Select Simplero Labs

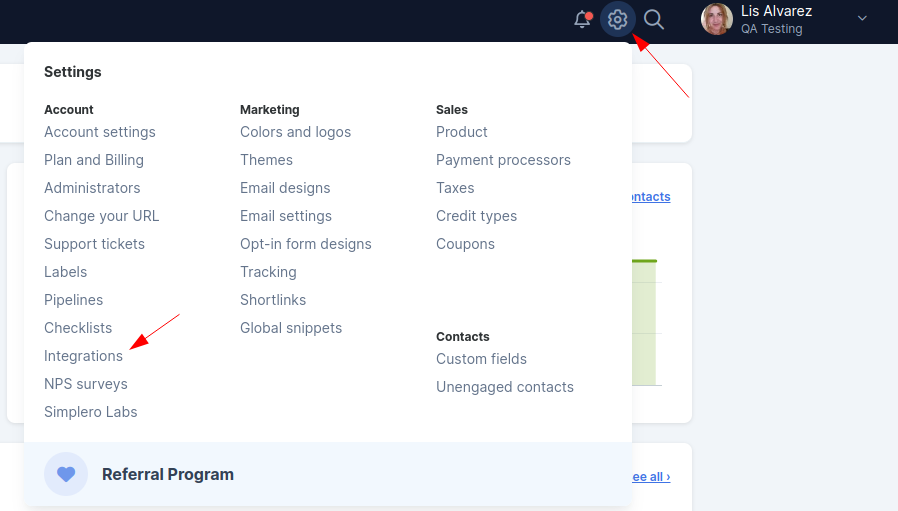tap(90, 412)
